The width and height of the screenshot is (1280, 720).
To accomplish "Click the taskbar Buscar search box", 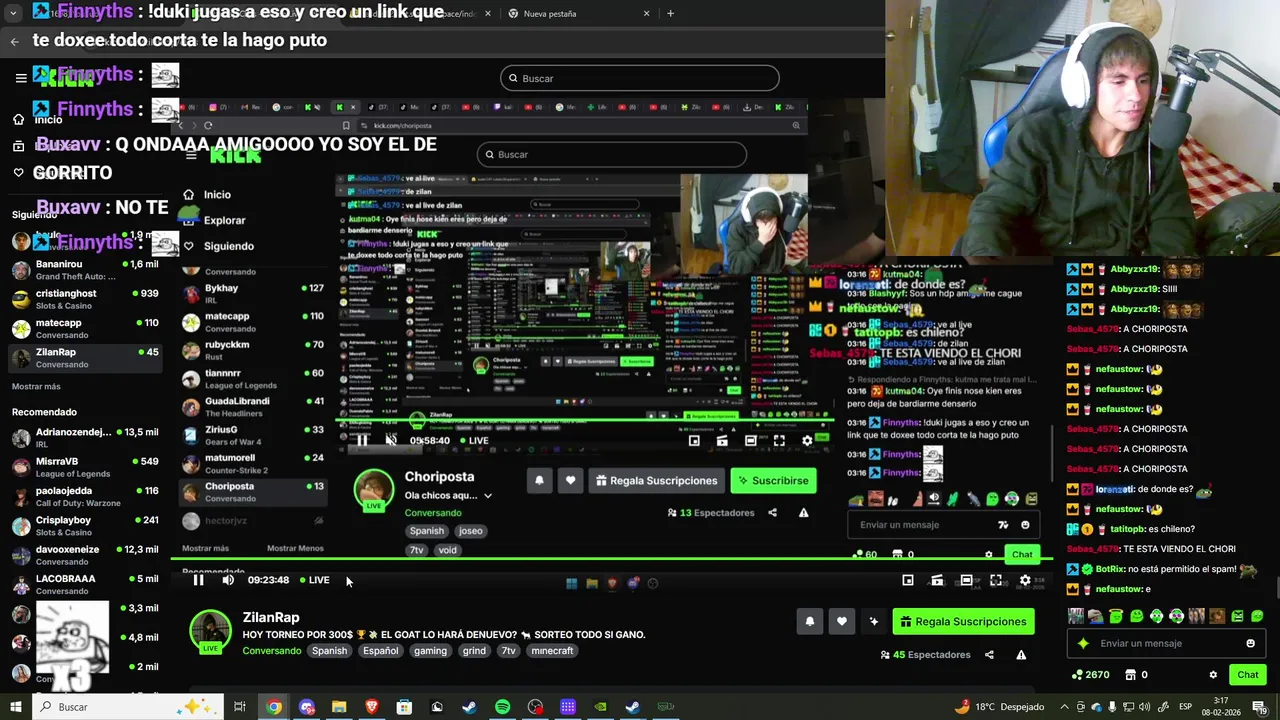I will tap(128, 707).
